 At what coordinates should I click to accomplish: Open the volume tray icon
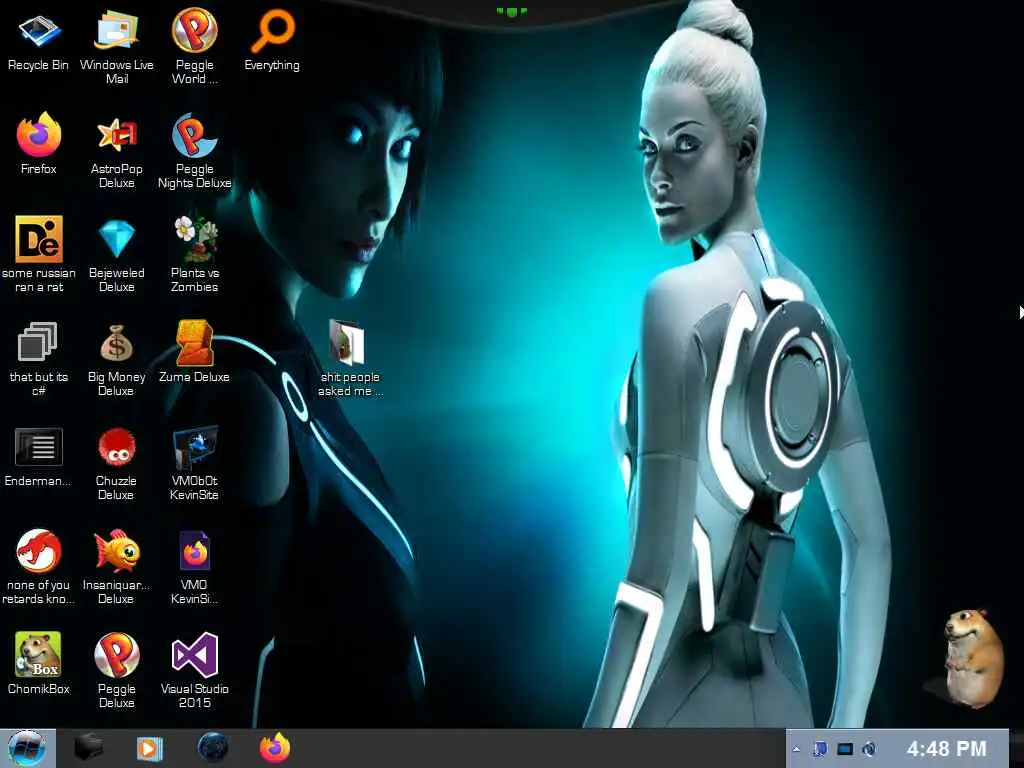tap(869, 749)
